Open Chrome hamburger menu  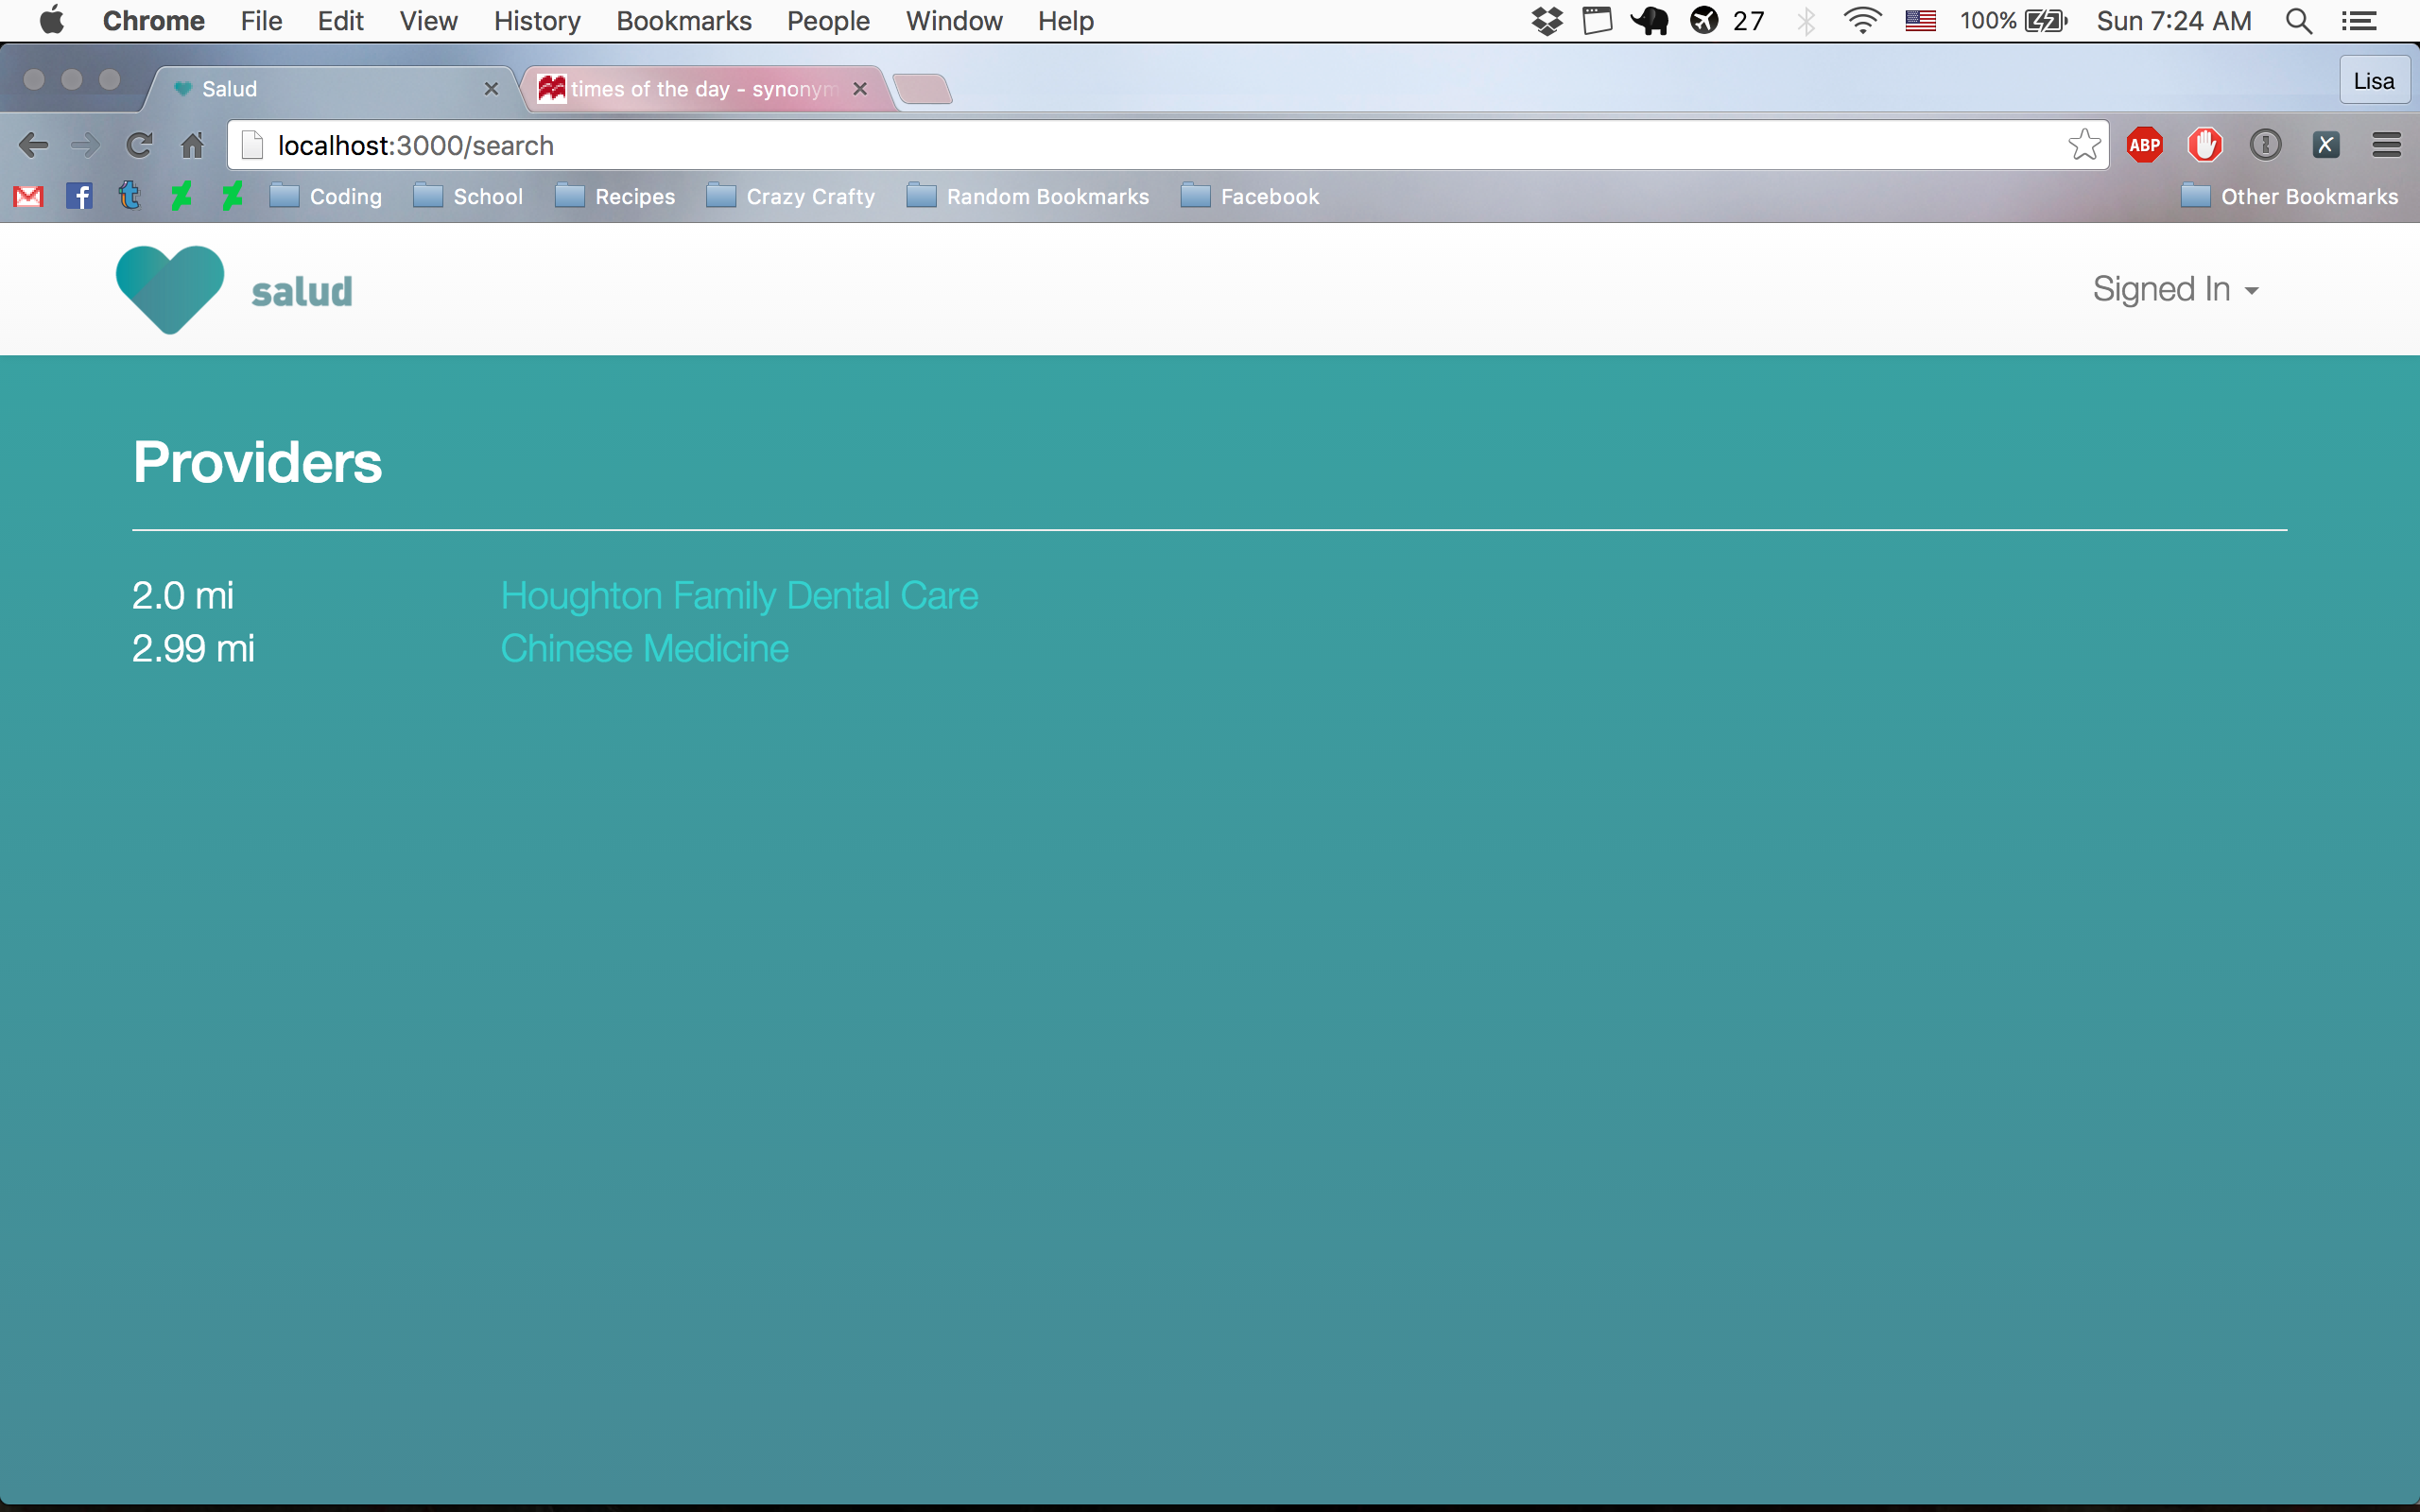click(x=2386, y=146)
